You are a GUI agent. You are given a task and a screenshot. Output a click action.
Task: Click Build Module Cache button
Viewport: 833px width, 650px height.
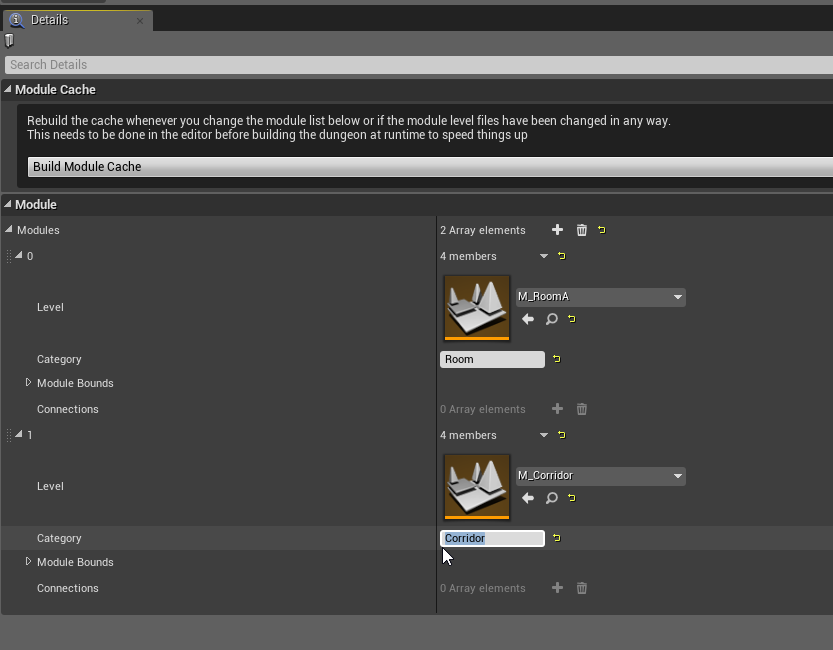point(430,167)
